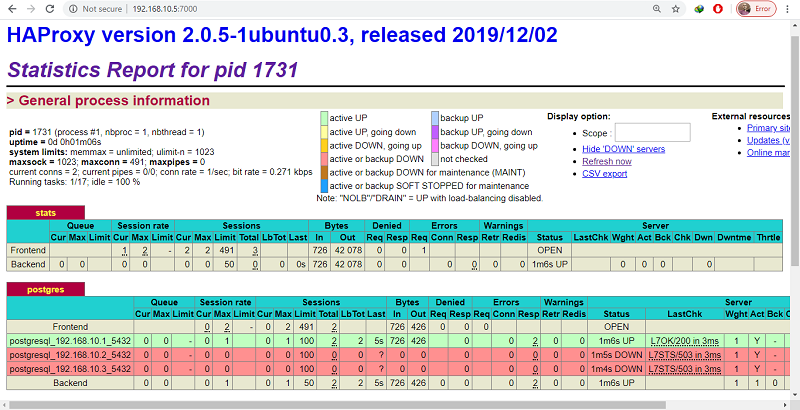Select the SOFT STOPPED blue legend swatch
This screenshot has height=410, width=800.
(x=324, y=186)
